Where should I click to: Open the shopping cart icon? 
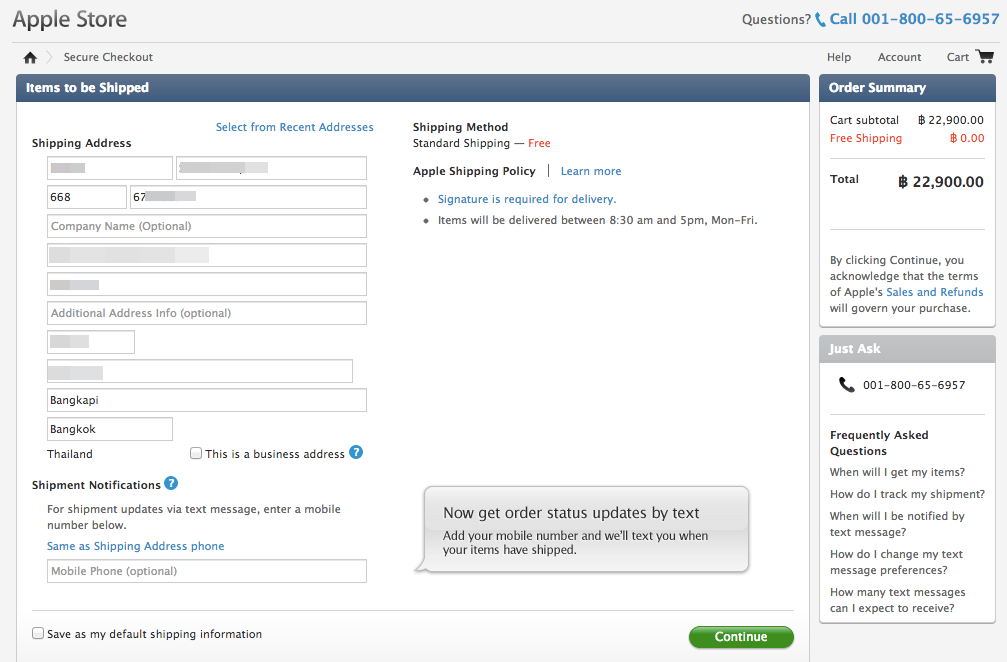coord(985,57)
